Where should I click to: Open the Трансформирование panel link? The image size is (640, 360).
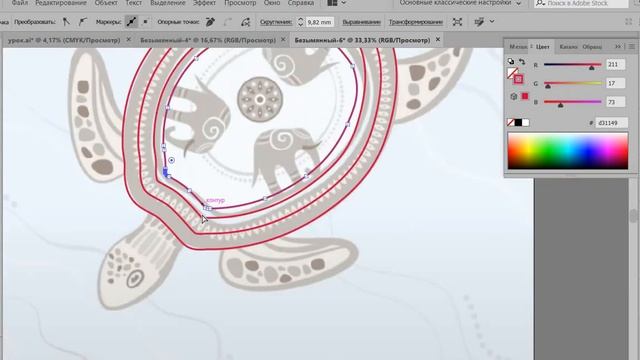(416, 22)
